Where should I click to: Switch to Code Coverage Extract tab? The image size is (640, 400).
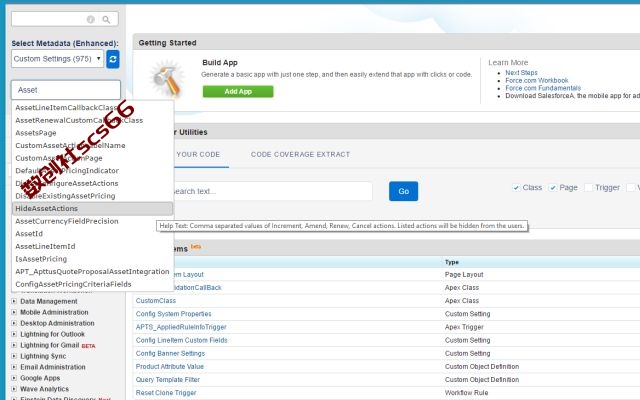pos(300,154)
